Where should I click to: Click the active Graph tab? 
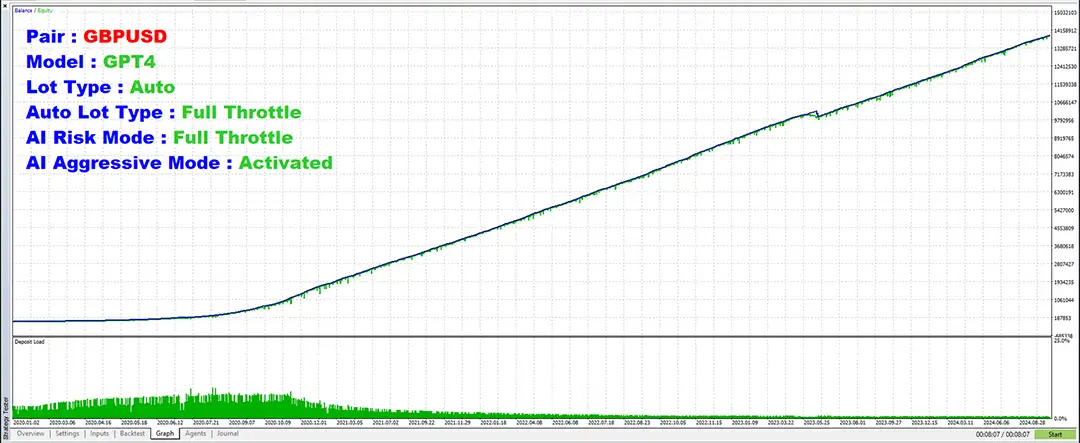165,434
